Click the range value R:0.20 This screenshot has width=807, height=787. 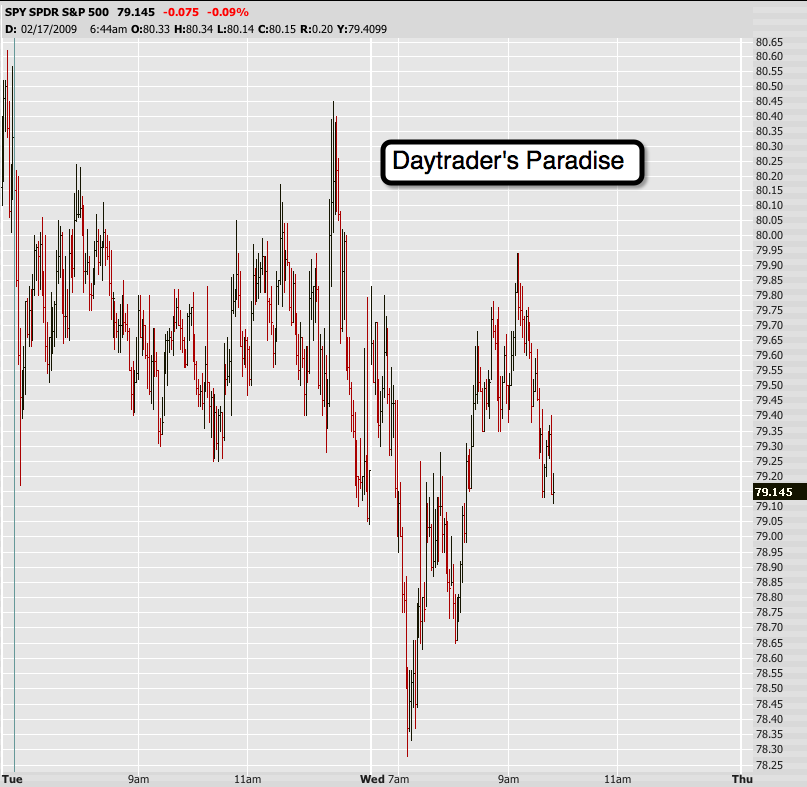tap(317, 29)
